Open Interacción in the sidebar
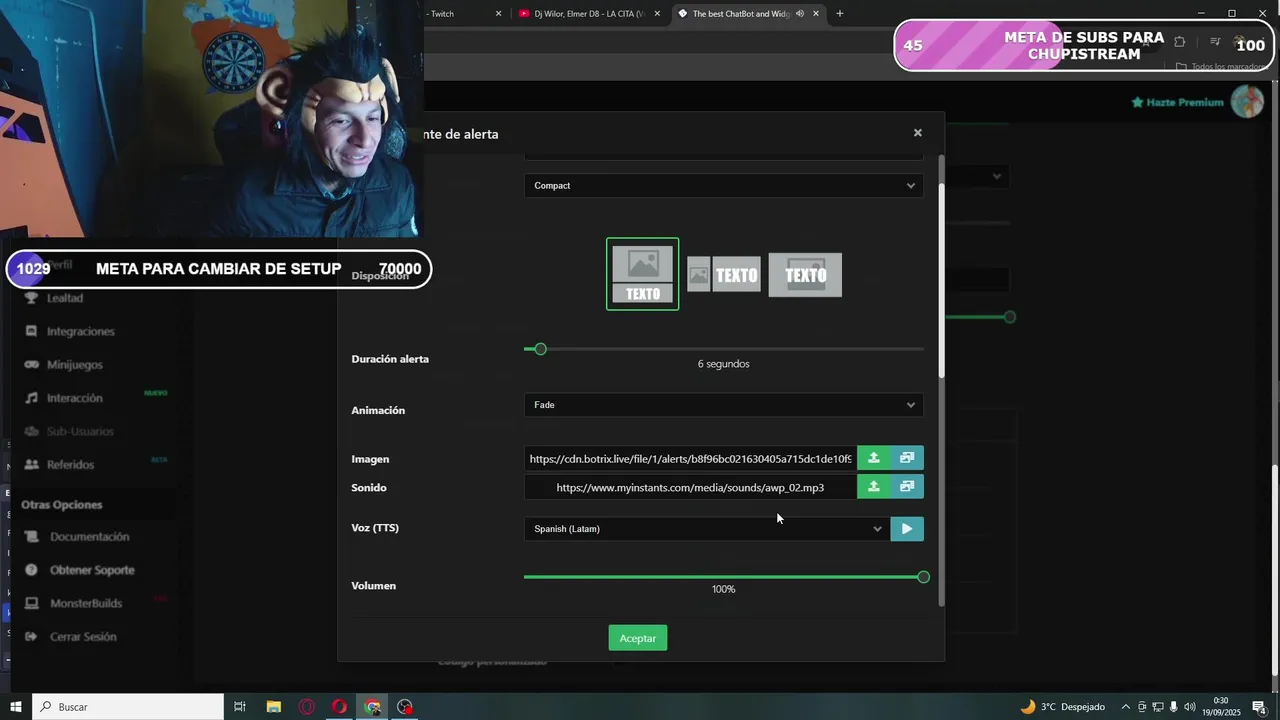 [74, 398]
